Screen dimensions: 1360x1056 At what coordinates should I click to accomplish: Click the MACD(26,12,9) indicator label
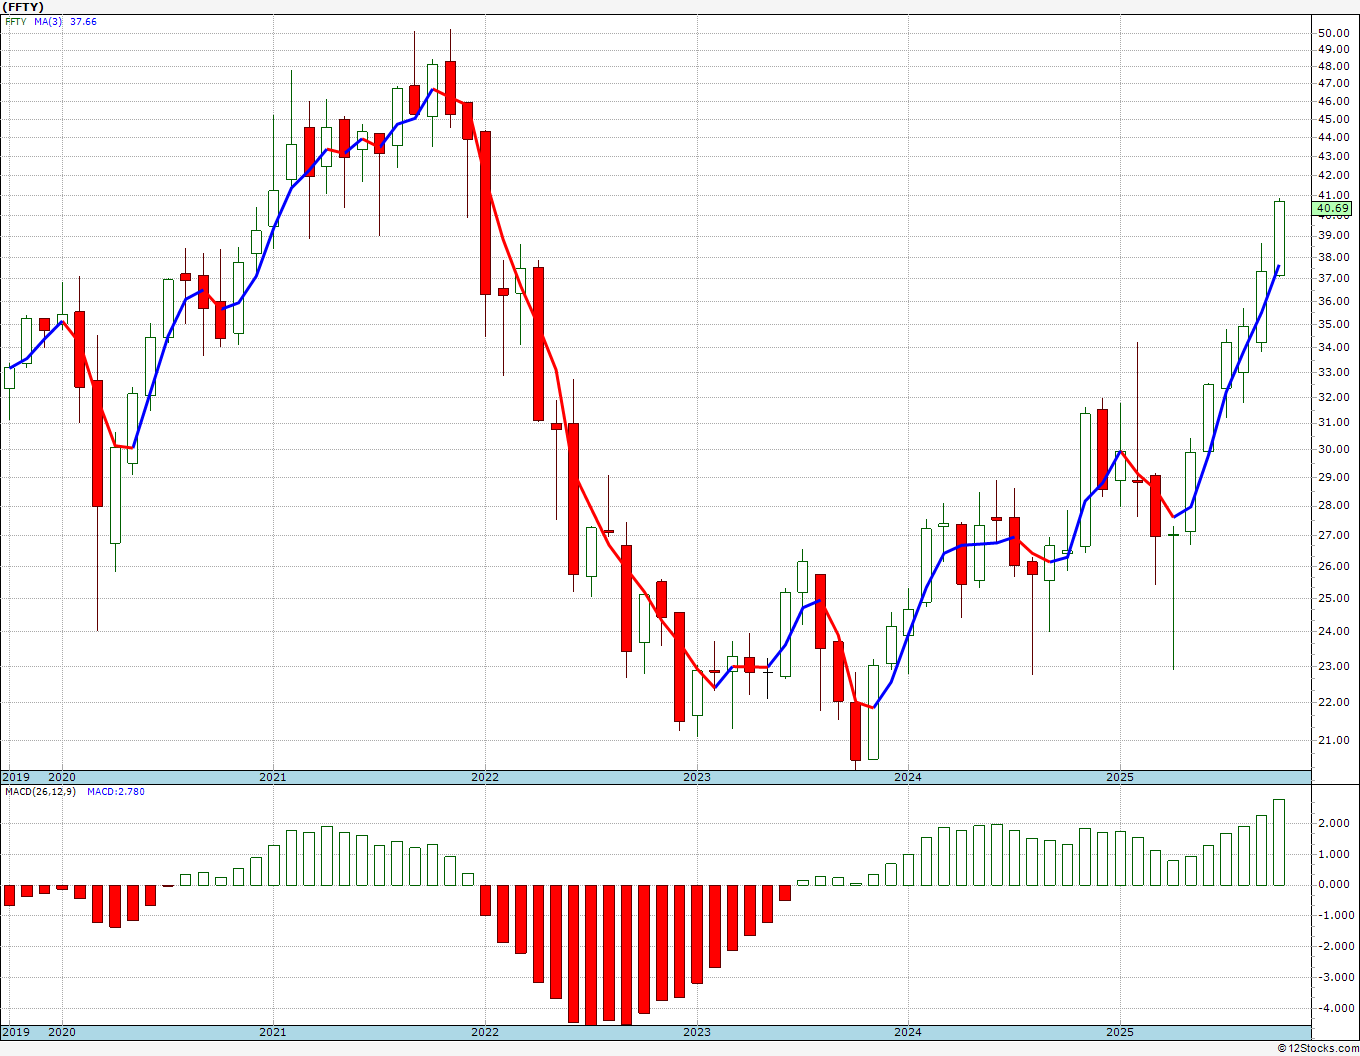(x=41, y=791)
